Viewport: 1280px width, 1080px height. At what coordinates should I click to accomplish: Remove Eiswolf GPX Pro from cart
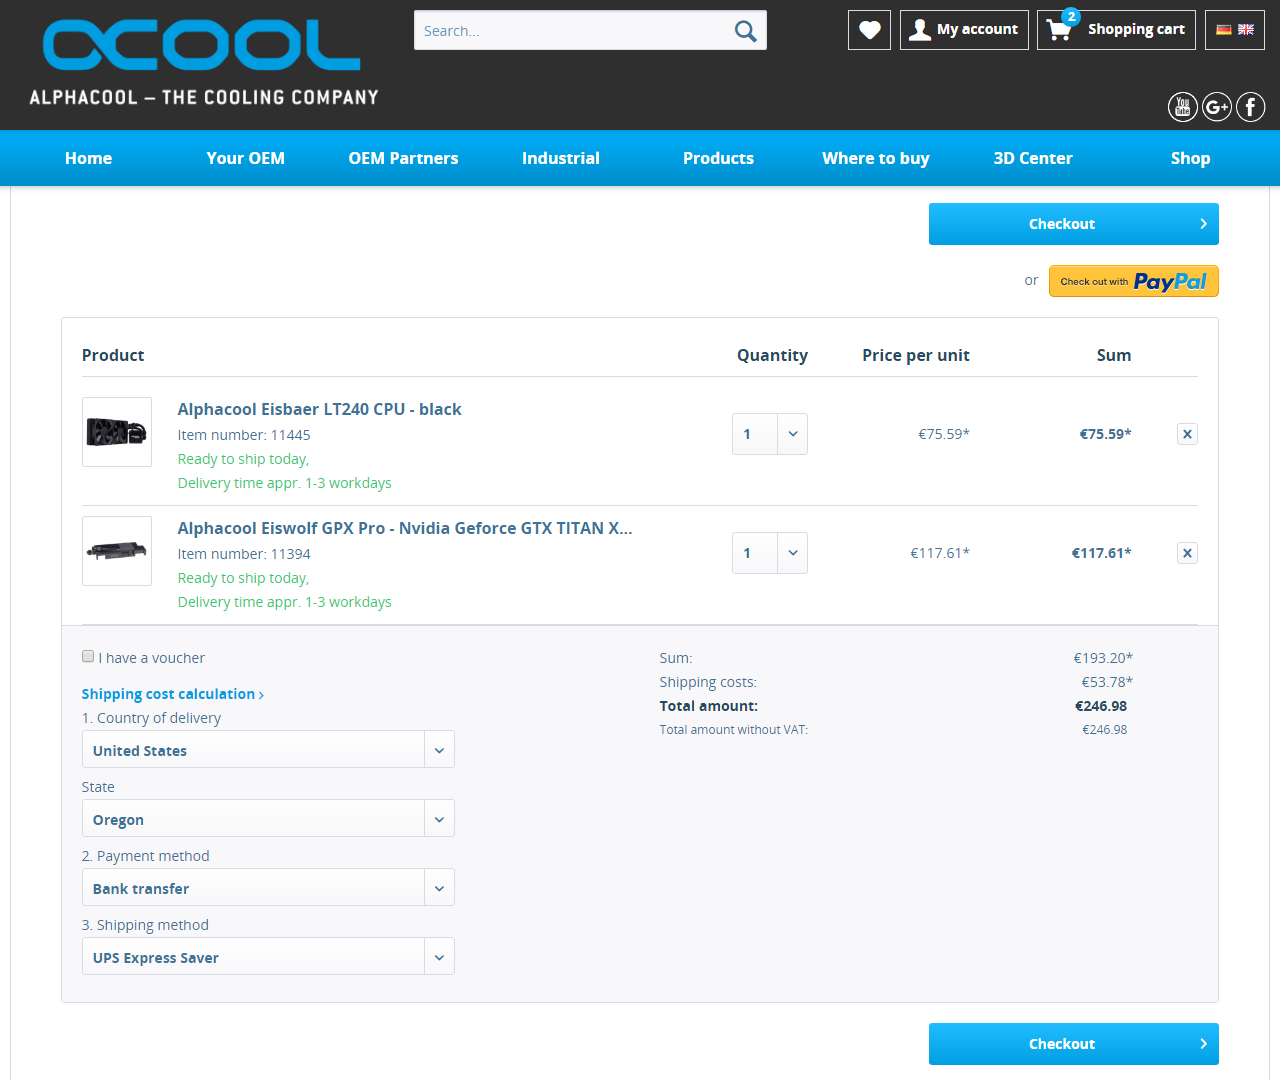click(1187, 553)
